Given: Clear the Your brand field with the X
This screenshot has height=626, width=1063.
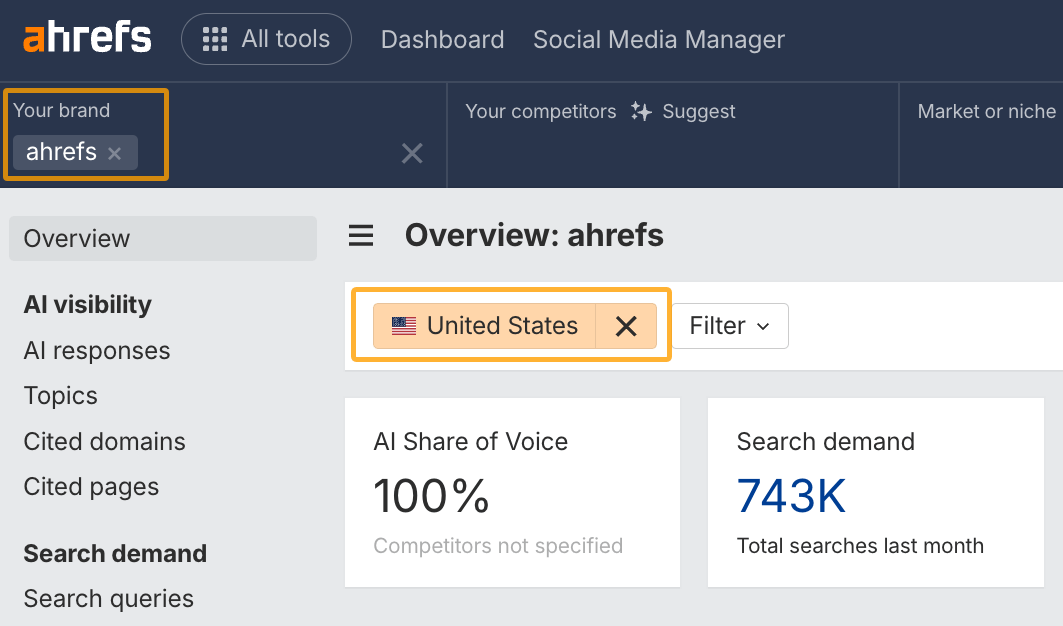Looking at the screenshot, I should pyautogui.click(x=412, y=153).
